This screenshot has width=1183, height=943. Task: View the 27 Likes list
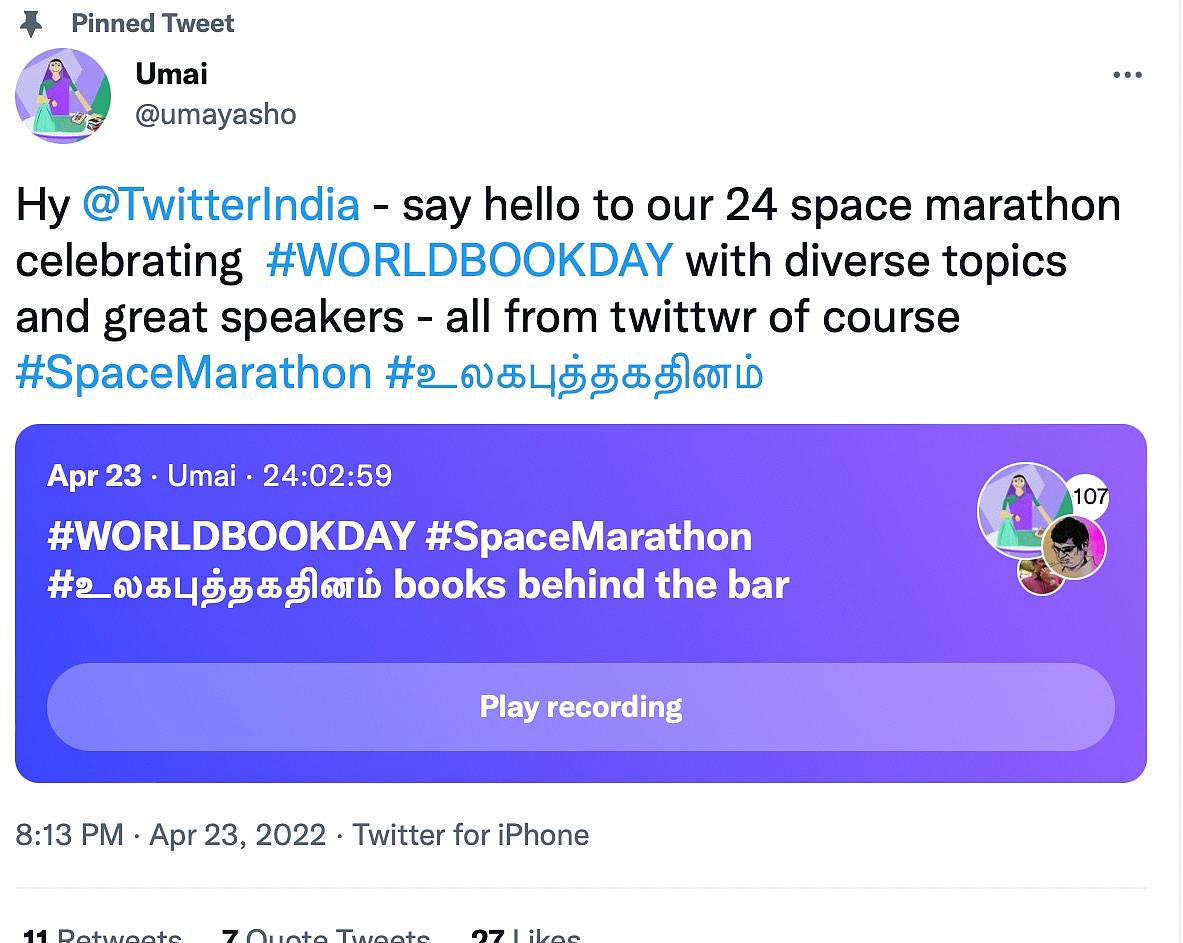point(525,935)
